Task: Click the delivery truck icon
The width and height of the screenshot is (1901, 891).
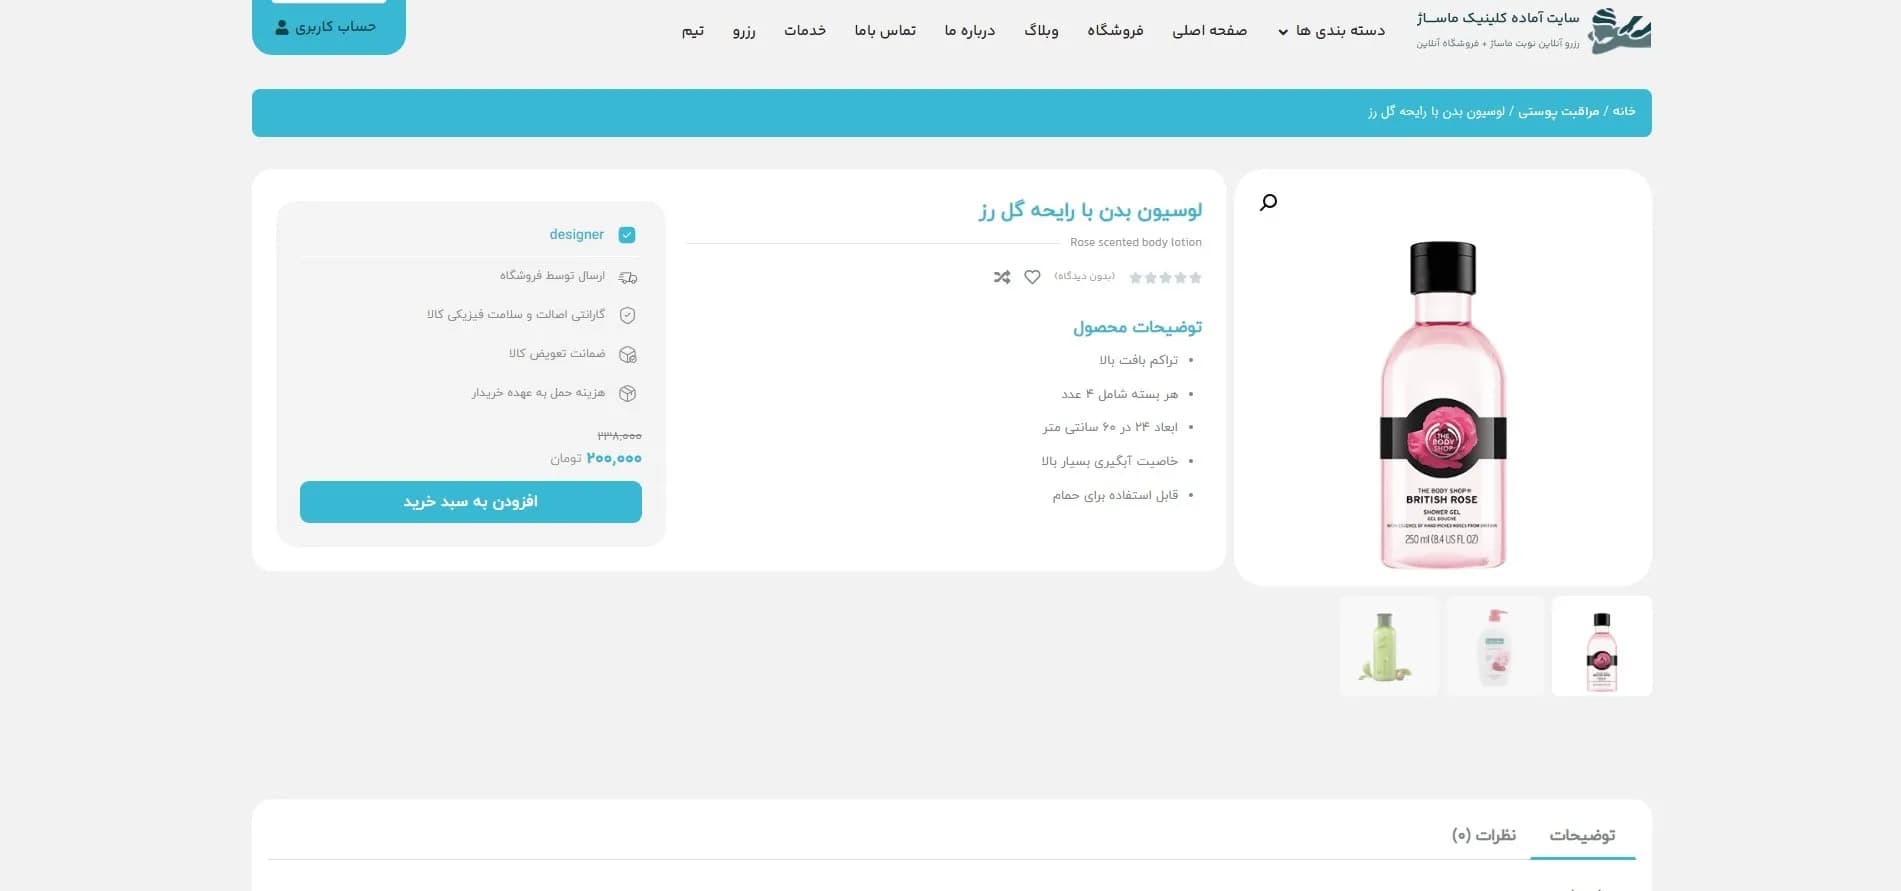Action: (x=628, y=277)
